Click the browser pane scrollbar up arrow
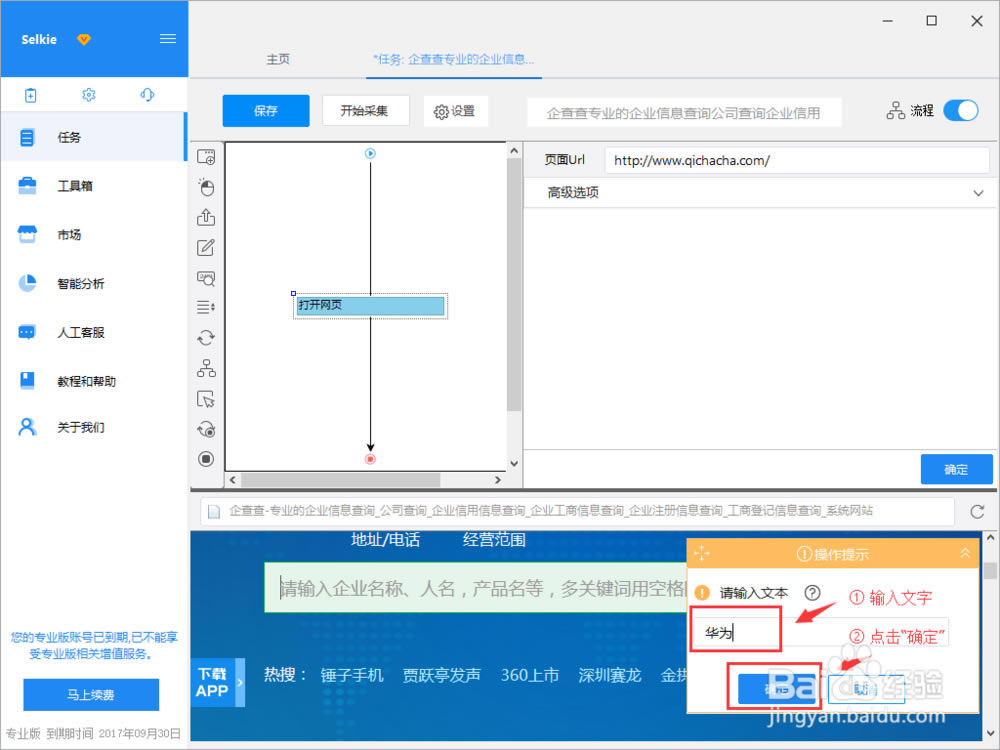This screenshot has height=750, width=1000. [x=990, y=538]
